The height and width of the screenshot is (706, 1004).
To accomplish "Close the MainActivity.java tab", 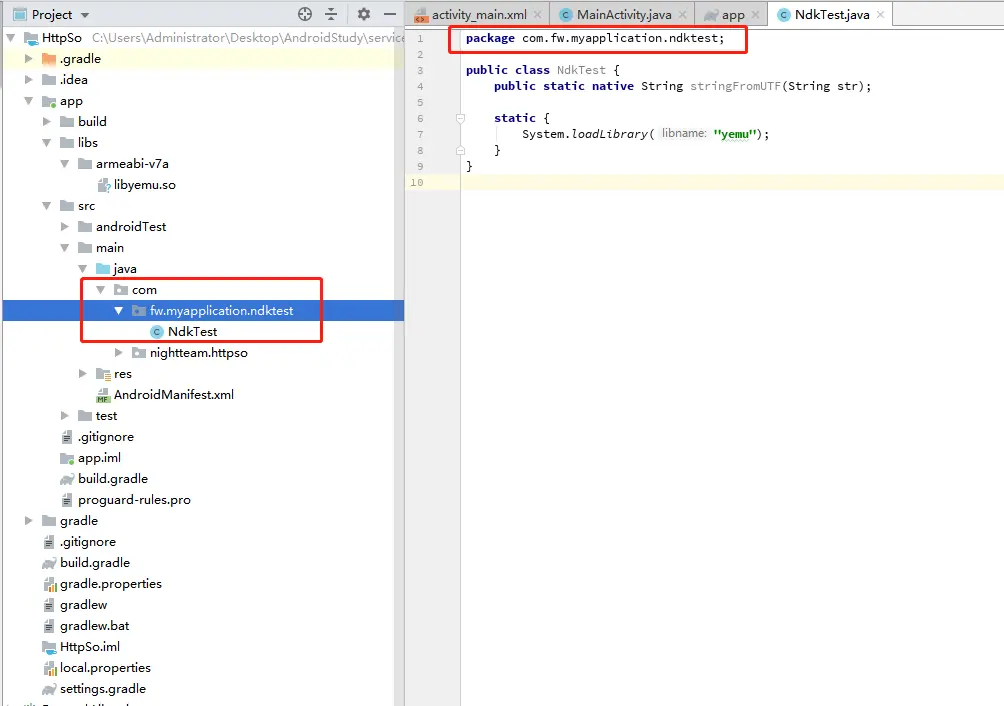I will (x=683, y=15).
